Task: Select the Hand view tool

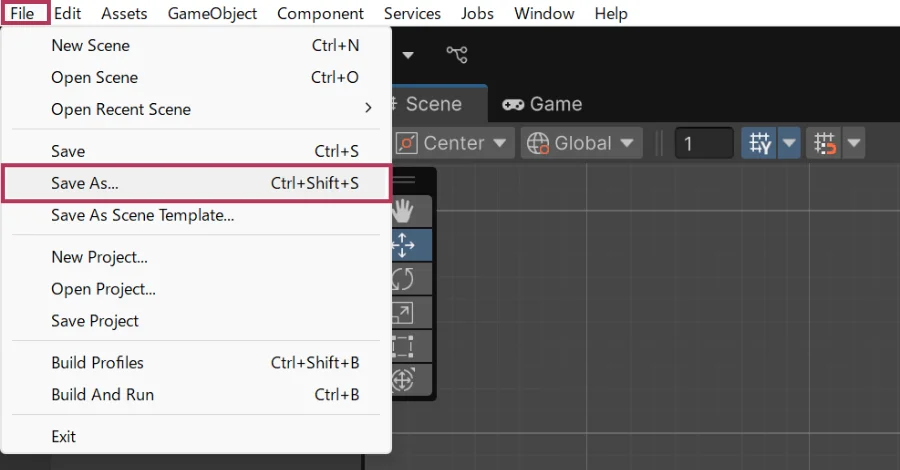Action: [404, 211]
